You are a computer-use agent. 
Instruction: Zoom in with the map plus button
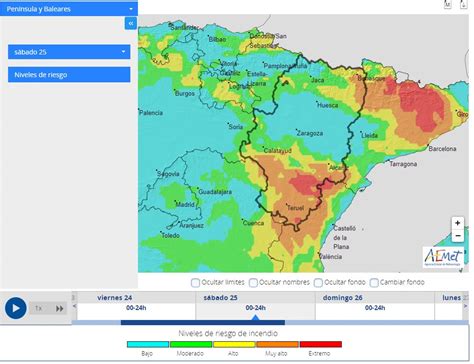point(458,223)
